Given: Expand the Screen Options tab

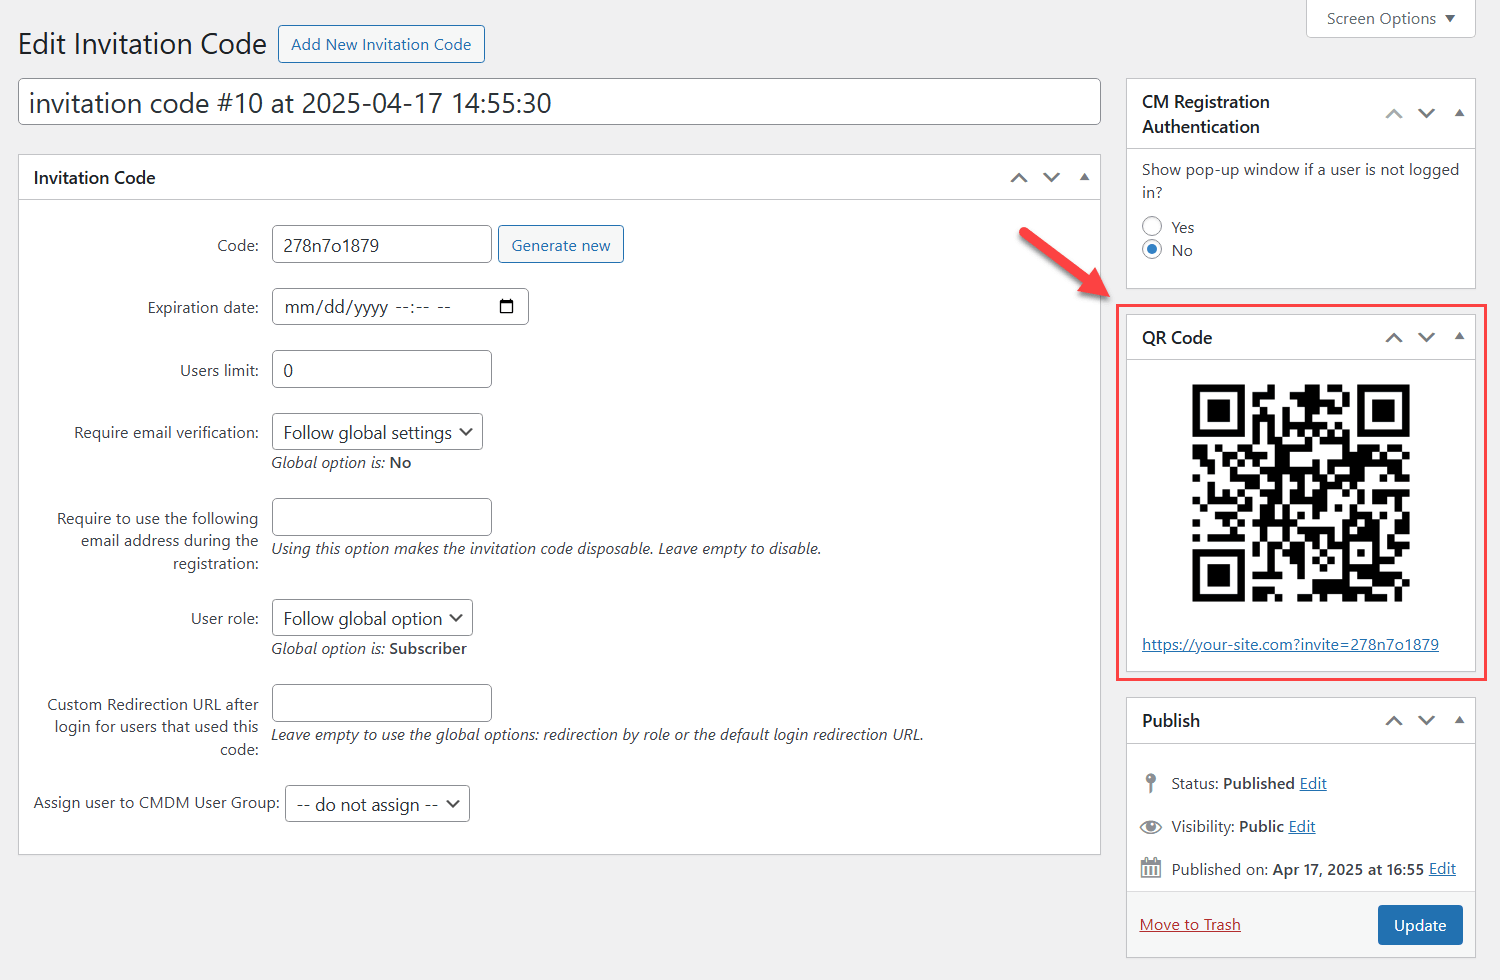Looking at the screenshot, I should pos(1390,19).
